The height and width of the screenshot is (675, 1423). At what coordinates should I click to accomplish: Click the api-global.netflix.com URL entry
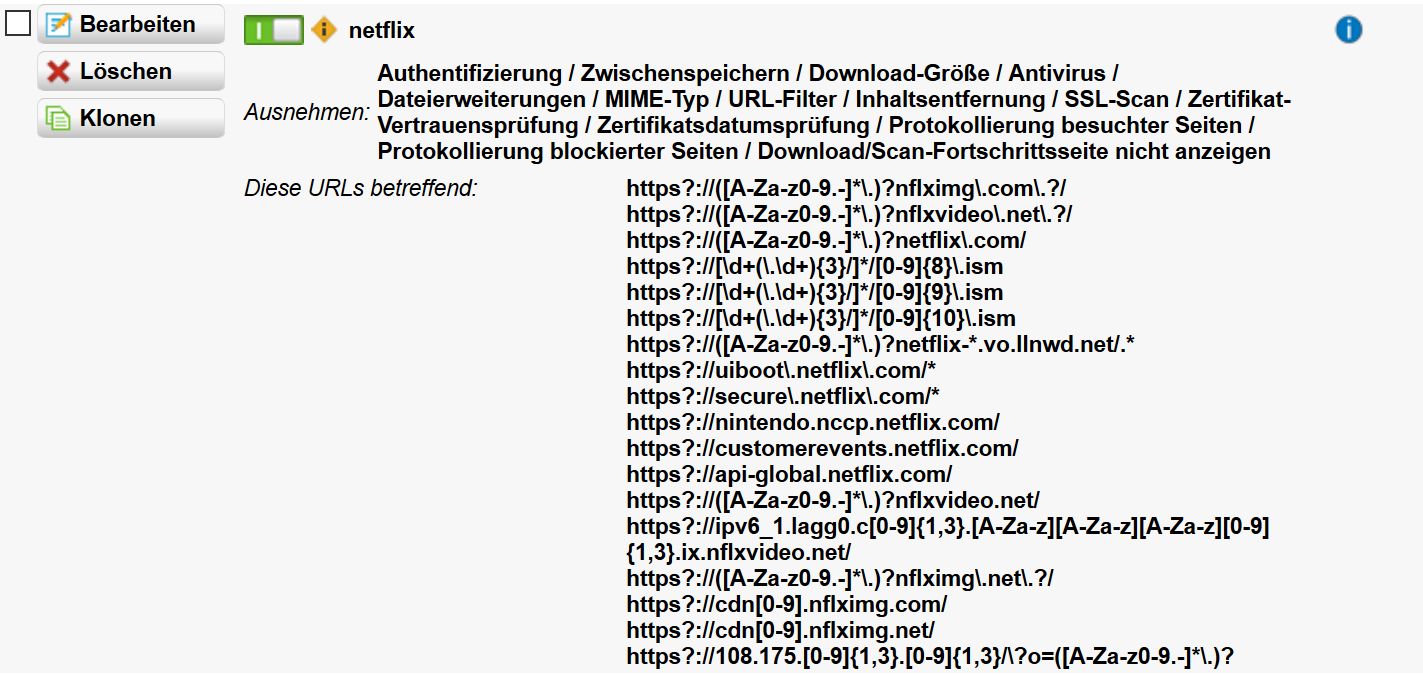click(x=789, y=474)
